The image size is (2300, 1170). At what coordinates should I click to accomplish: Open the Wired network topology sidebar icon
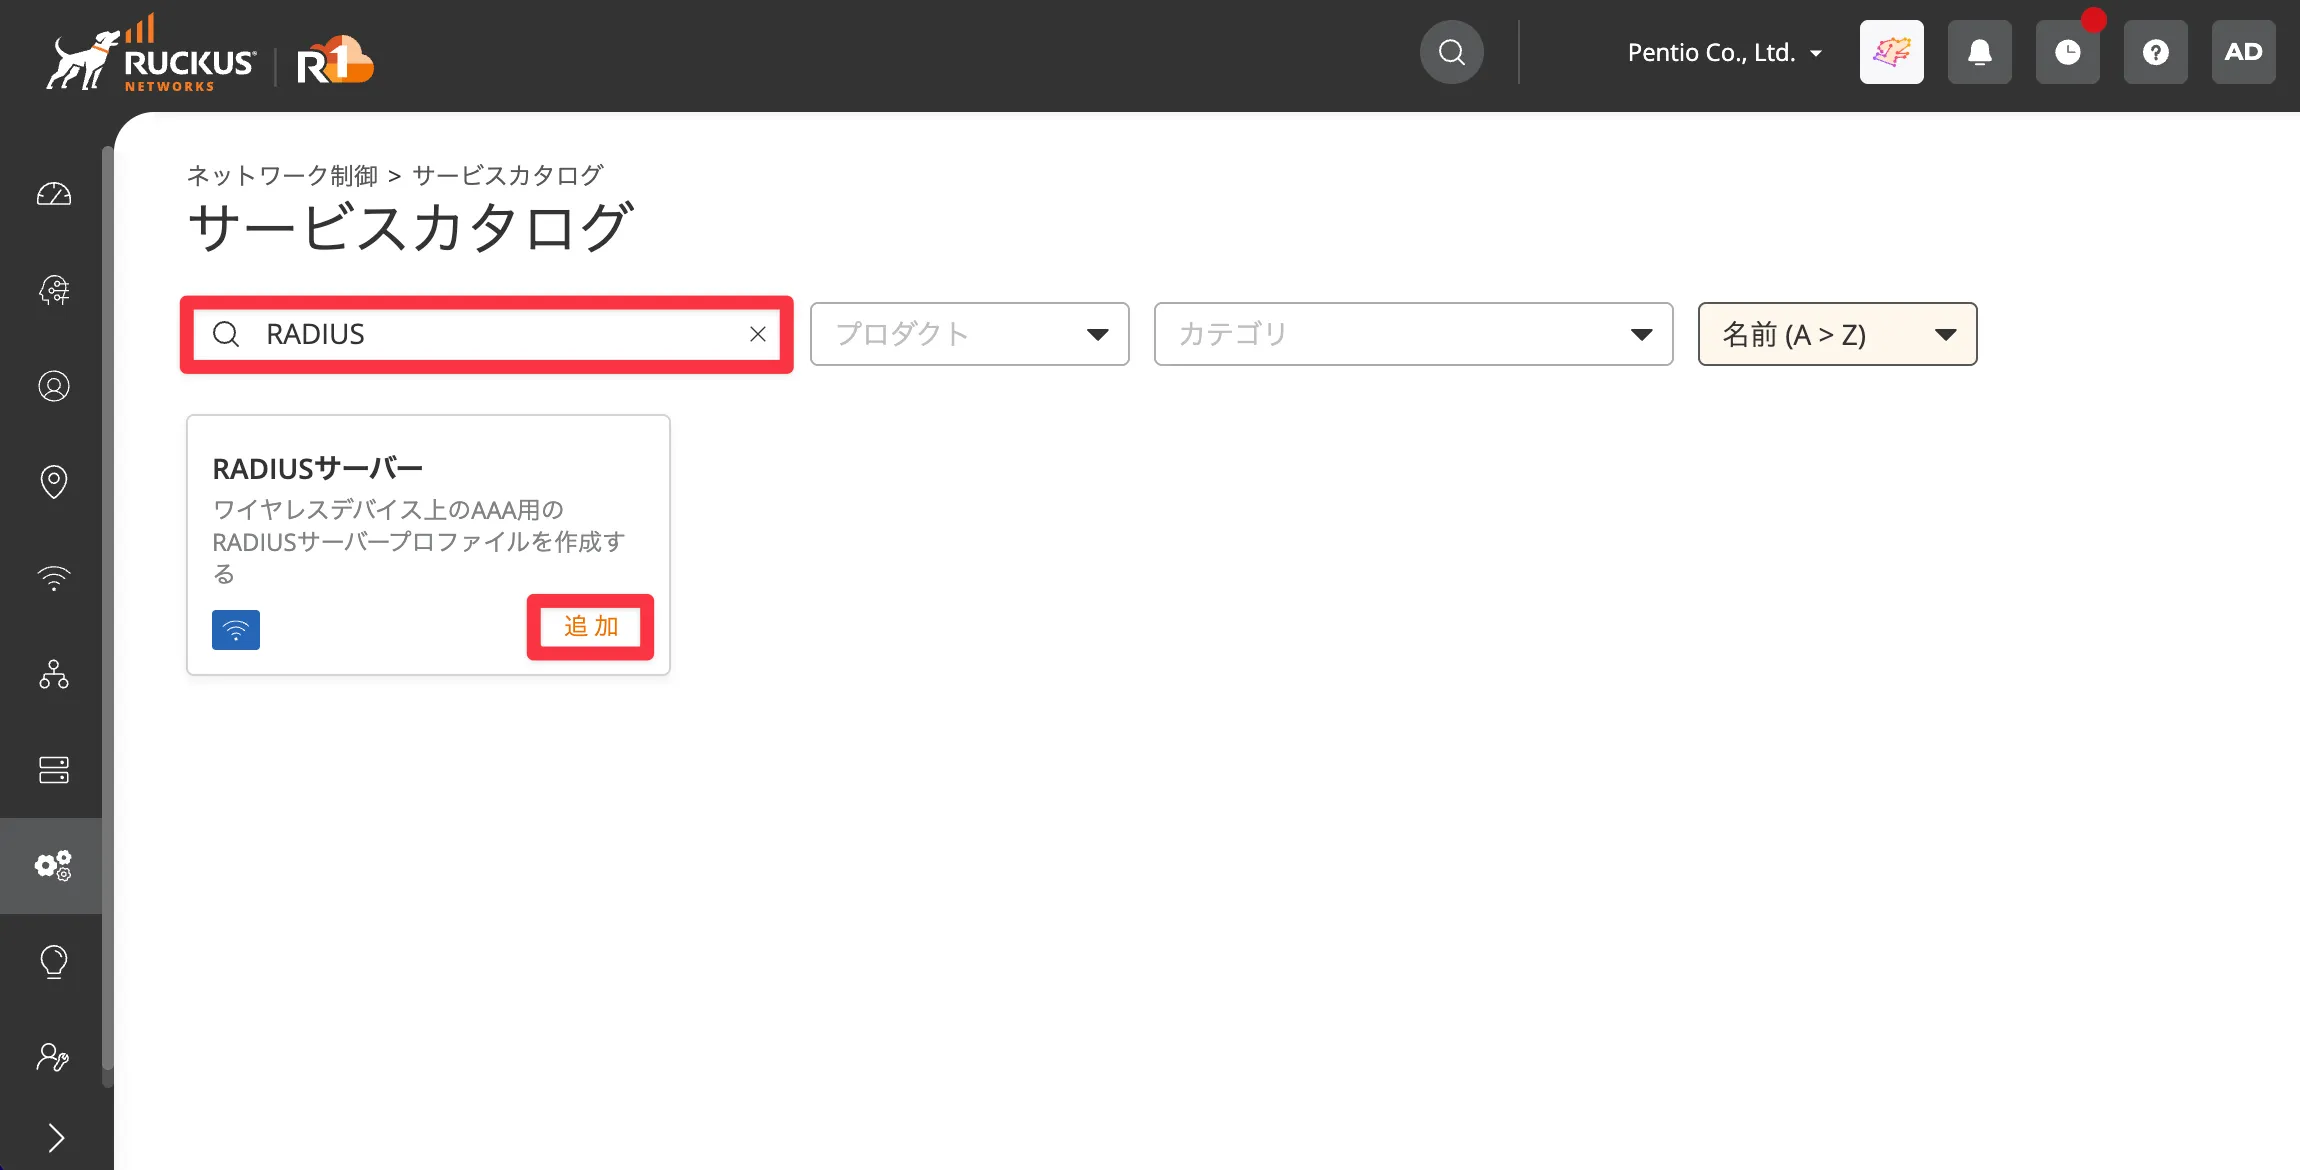click(54, 674)
